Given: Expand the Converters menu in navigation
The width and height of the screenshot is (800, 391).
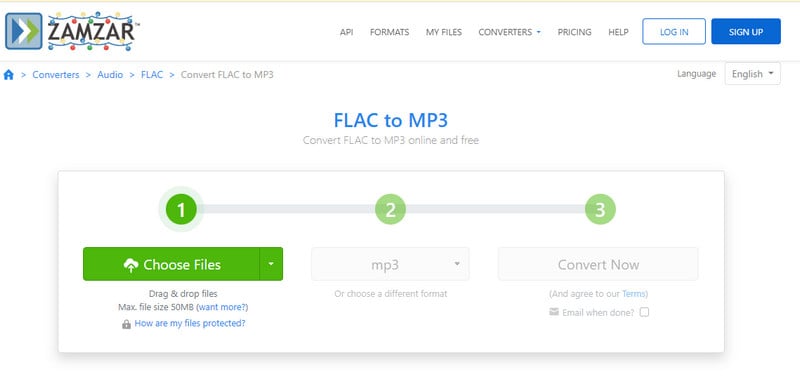Looking at the screenshot, I should click(509, 32).
